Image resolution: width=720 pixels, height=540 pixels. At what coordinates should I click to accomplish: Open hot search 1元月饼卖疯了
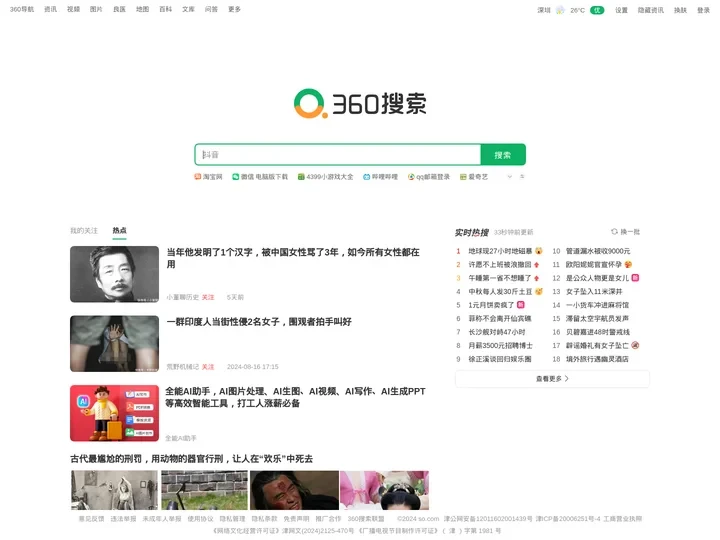(491, 305)
